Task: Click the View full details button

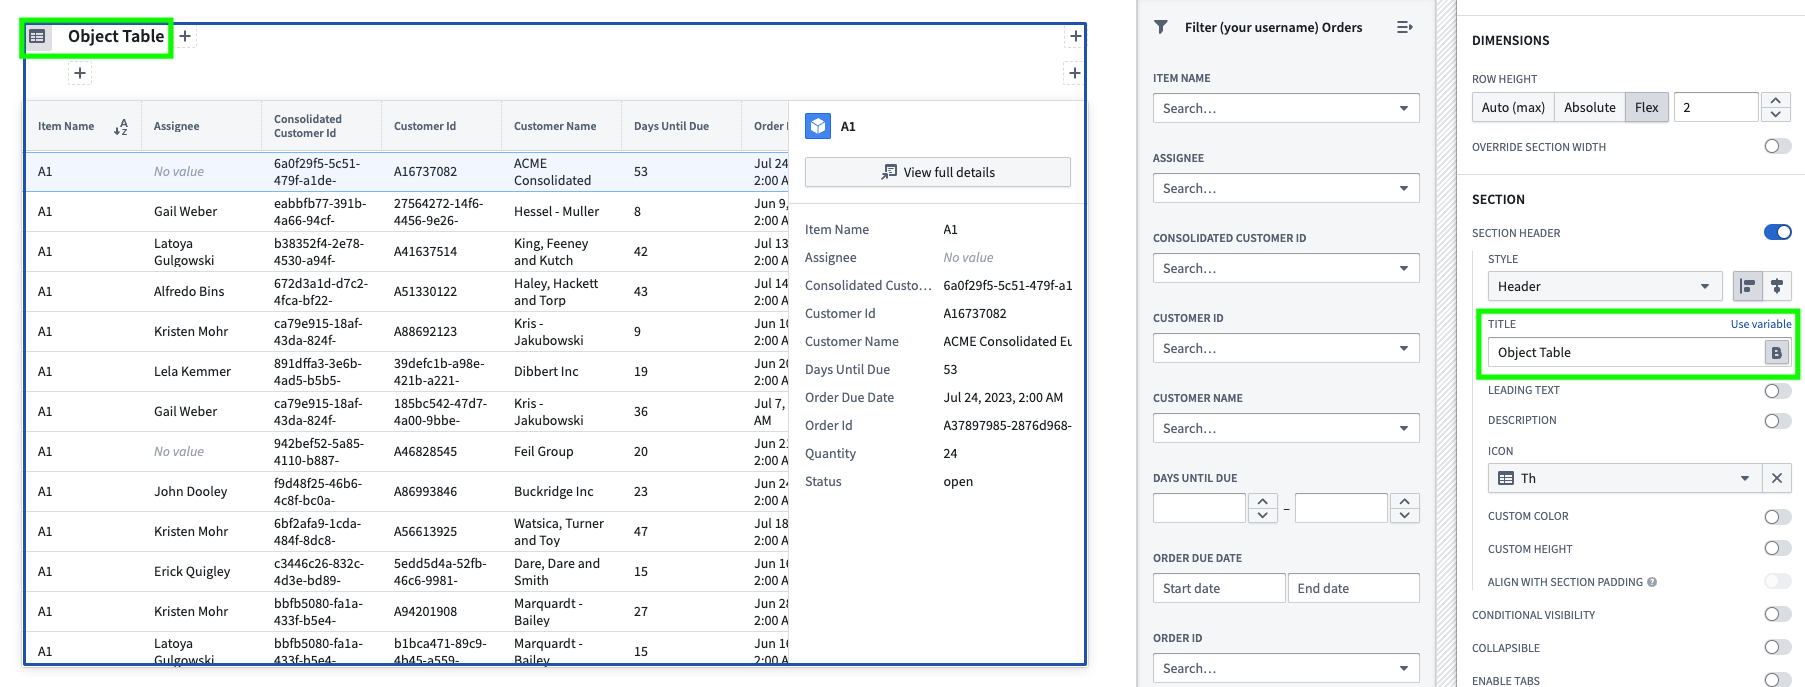Action: tap(937, 172)
